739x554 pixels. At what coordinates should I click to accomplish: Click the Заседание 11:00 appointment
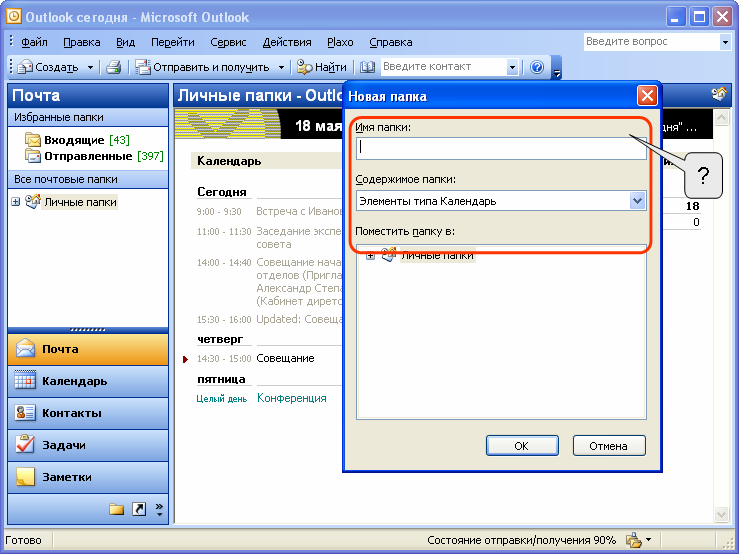click(299, 238)
